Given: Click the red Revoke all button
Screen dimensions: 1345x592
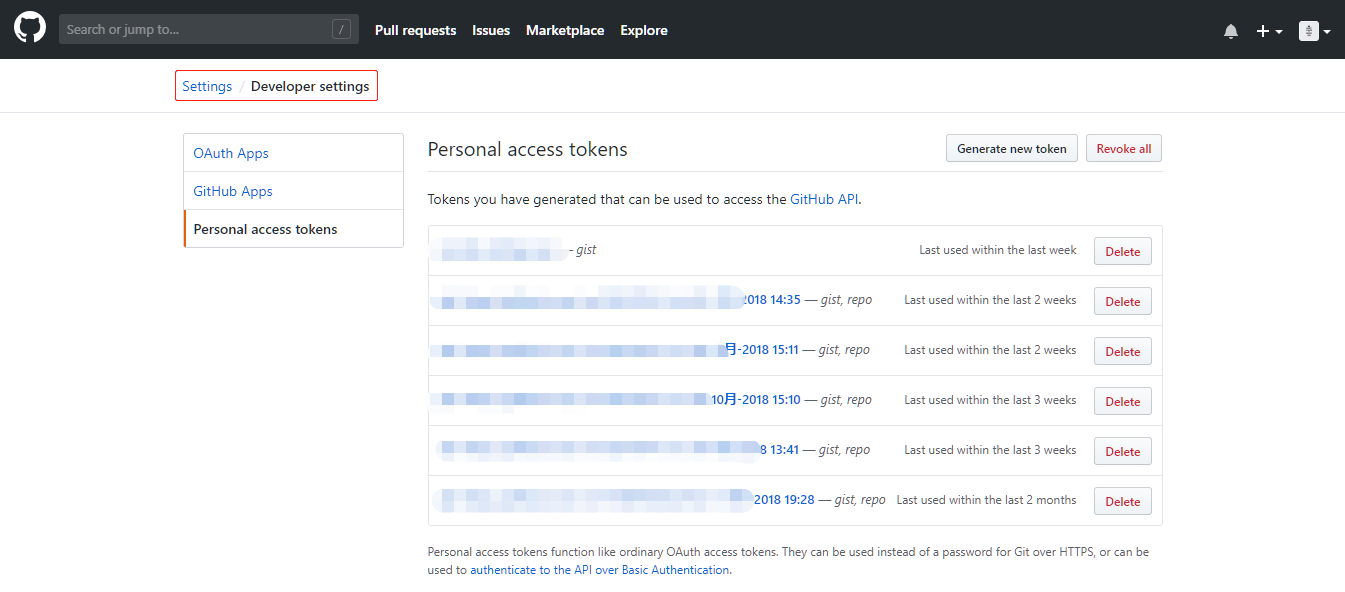Looking at the screenshot, I should (x=1123, y=148).
